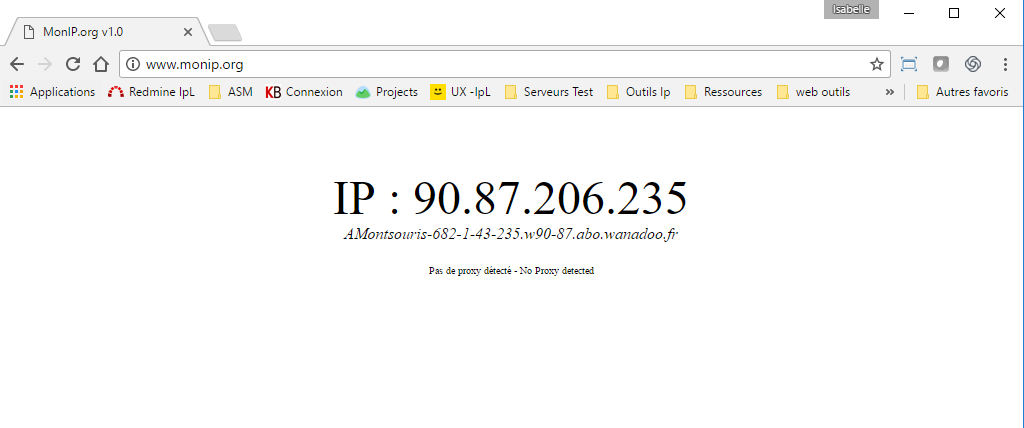Go to the browser home page

(x=100, y=64)
